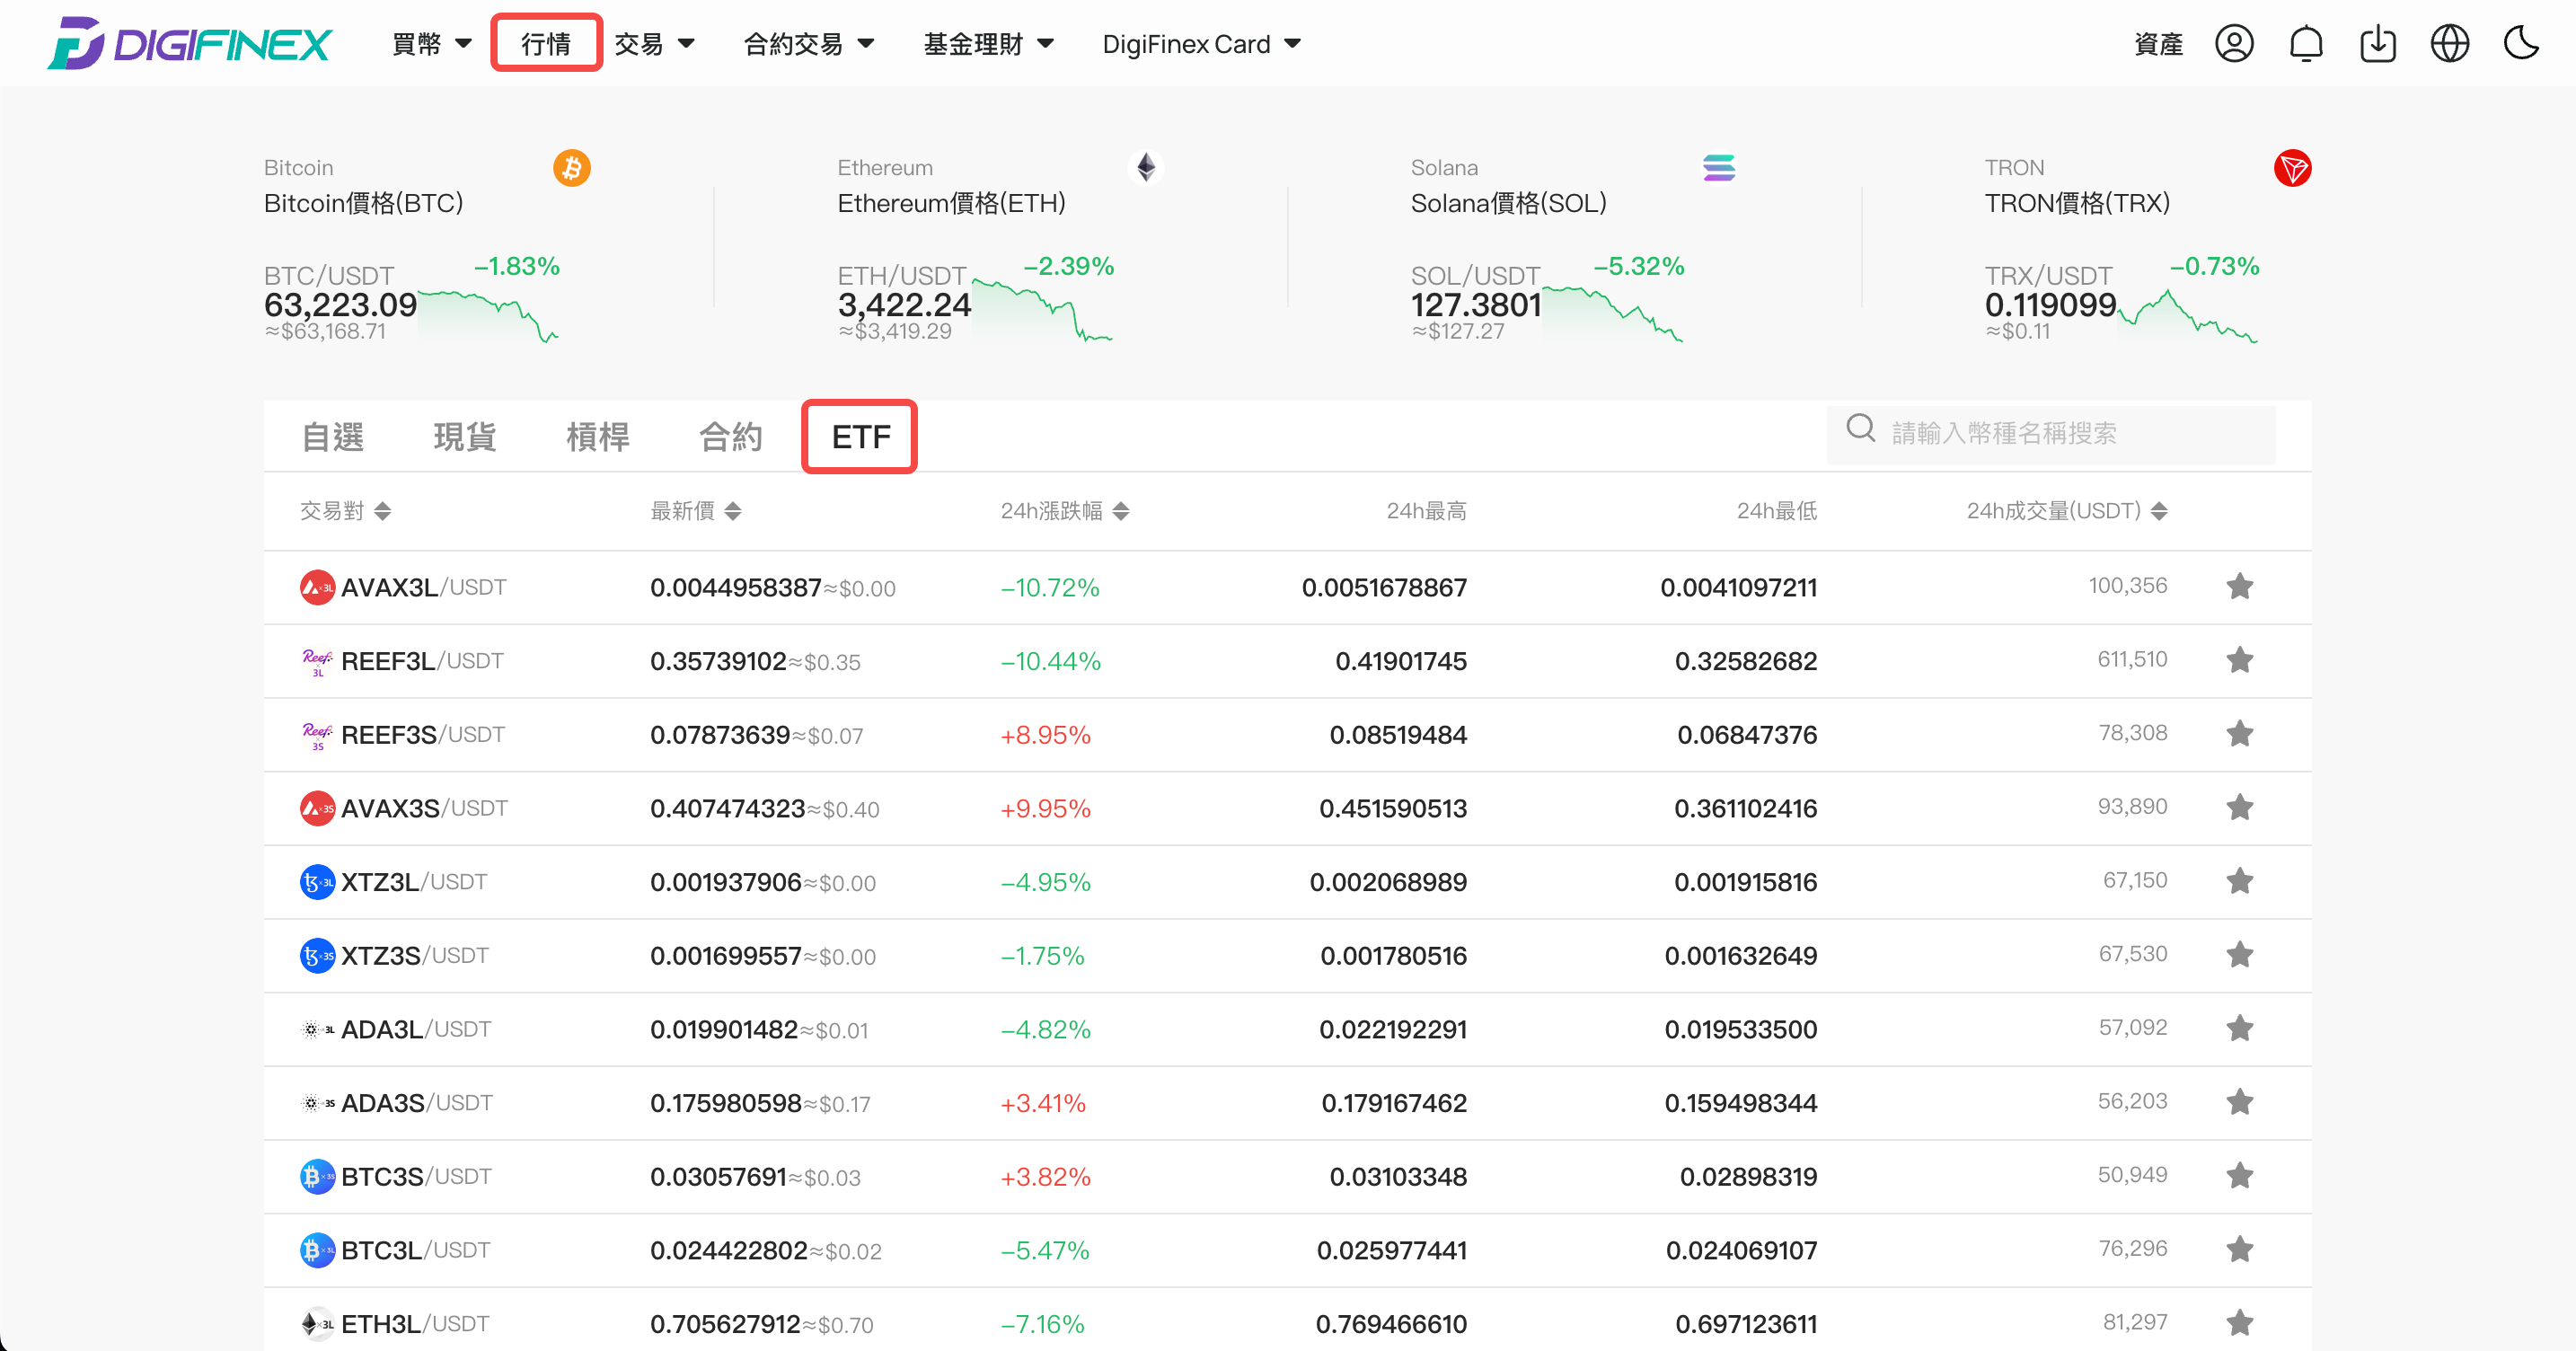Favorite XTZ3L/USDT with the star
The height and width of the screenshot is (1351, 2576).
[2240, 881]
